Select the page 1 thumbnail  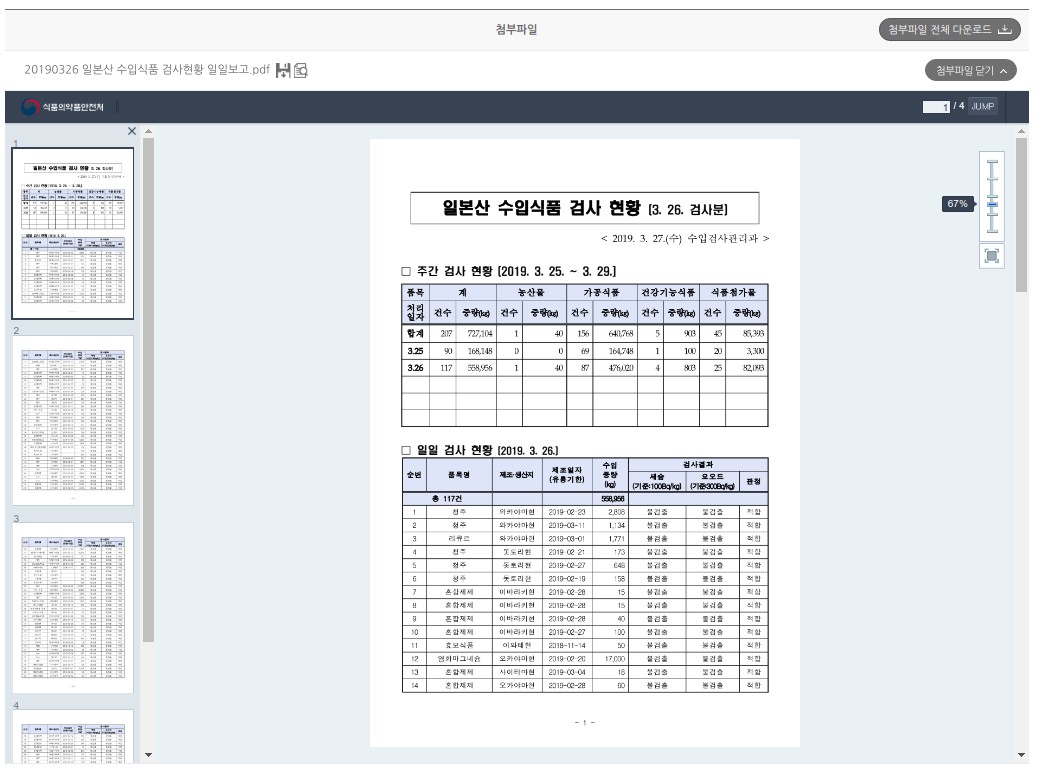[73, 233]
